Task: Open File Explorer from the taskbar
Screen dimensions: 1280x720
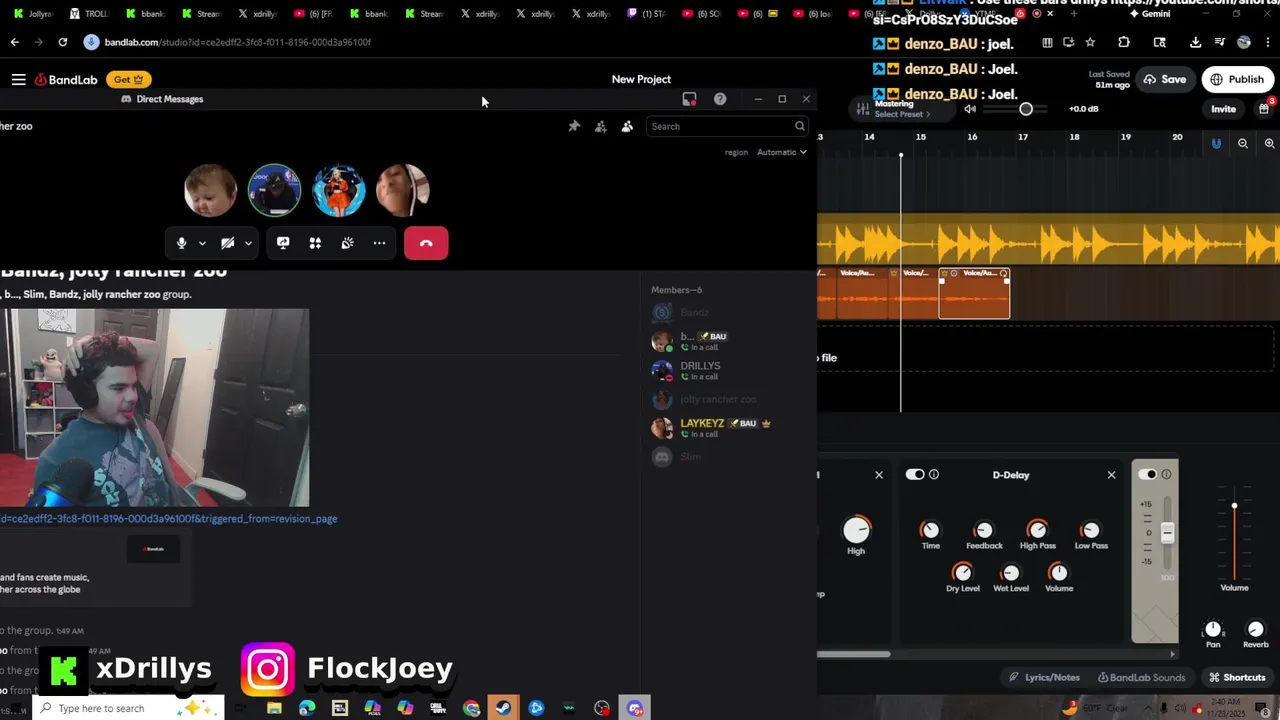Action: point(274,708)
